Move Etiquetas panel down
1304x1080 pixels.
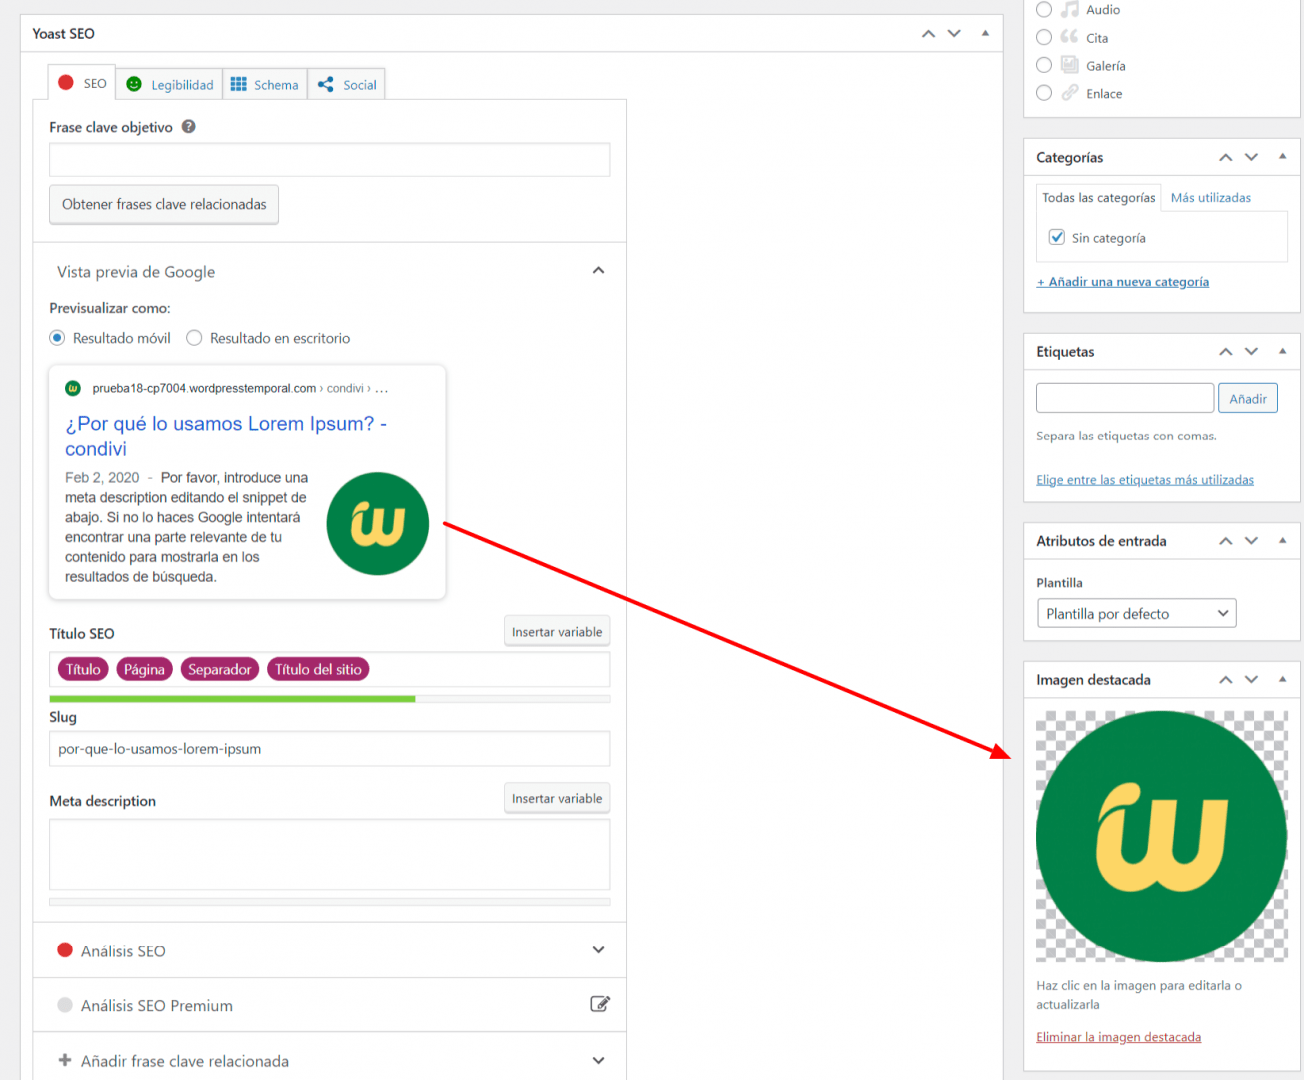(1251, 352)
